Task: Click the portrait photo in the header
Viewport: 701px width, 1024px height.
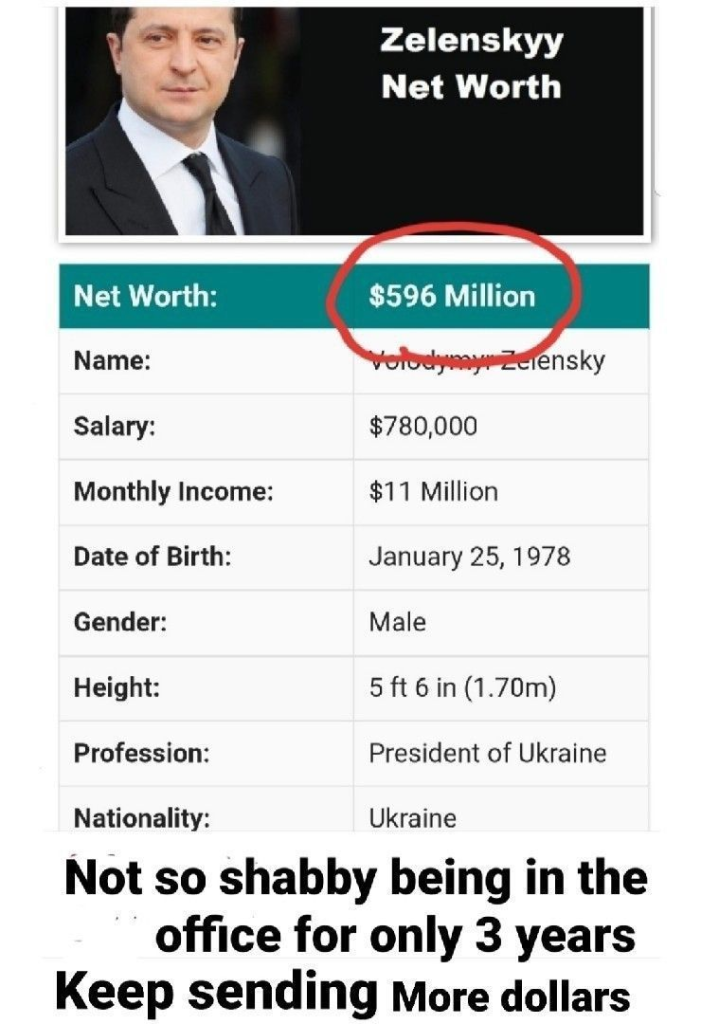Action: (180, 120)
